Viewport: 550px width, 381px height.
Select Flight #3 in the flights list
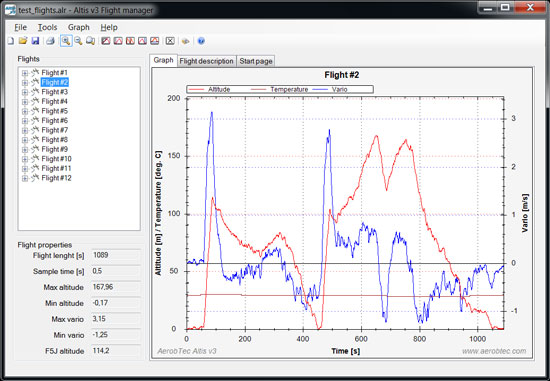coord(54,92)
